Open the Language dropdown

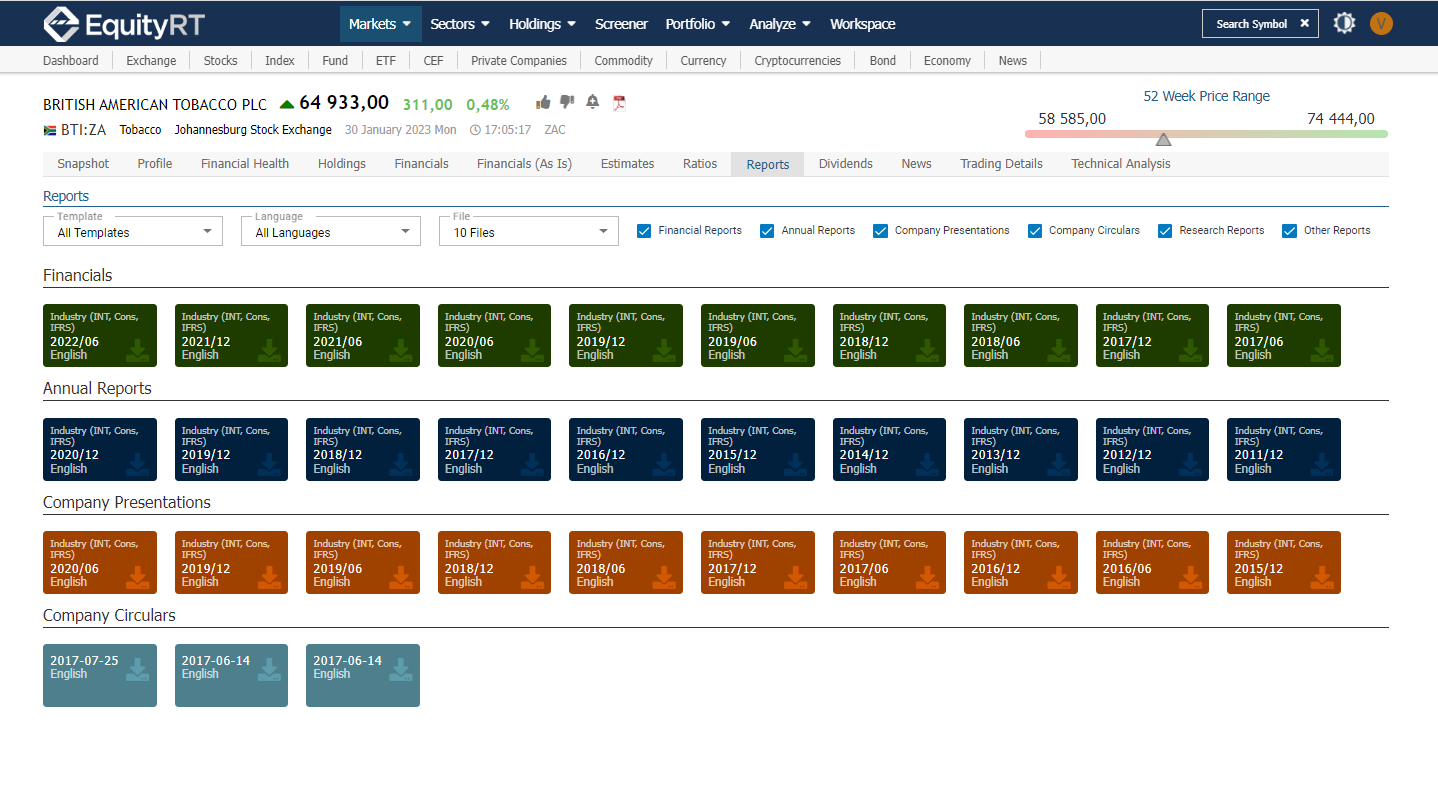pyautogui.click(x=331, y=231)
